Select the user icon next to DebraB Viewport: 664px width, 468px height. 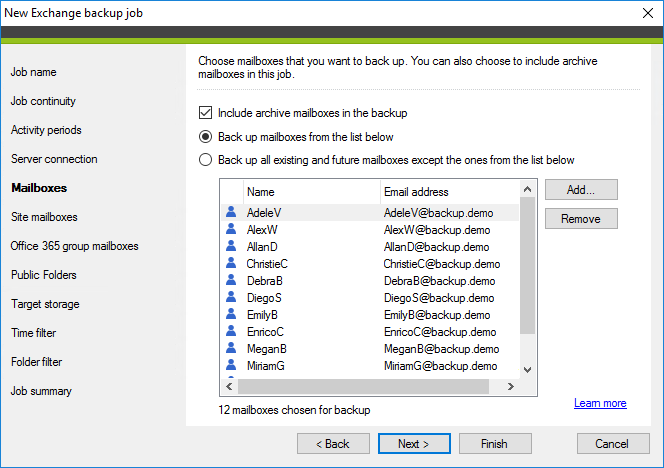tap(231, 280)
